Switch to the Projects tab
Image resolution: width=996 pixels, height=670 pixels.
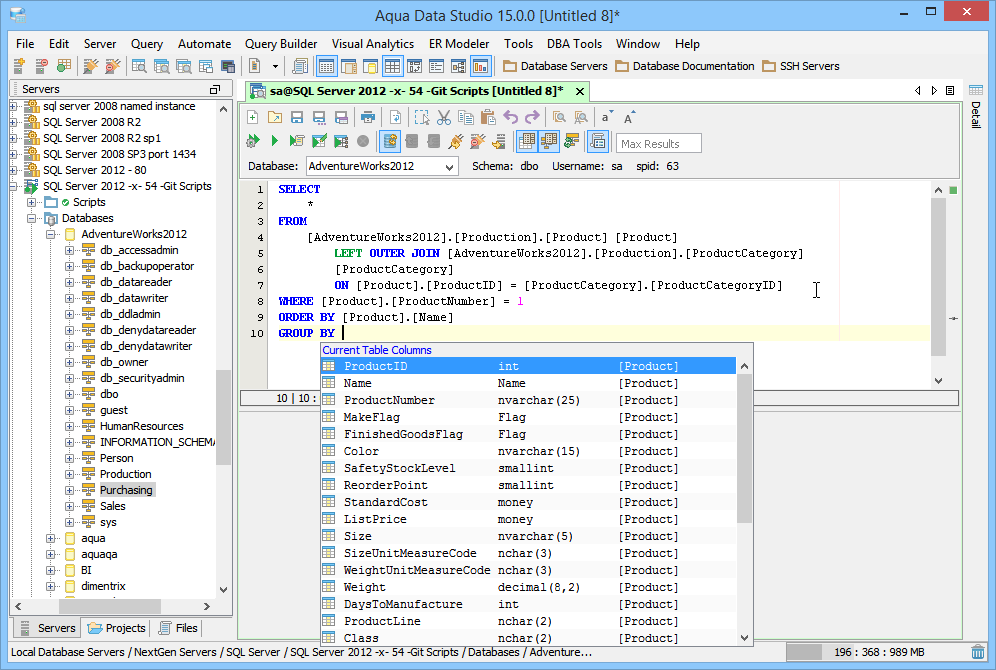[x=117, y=628]
